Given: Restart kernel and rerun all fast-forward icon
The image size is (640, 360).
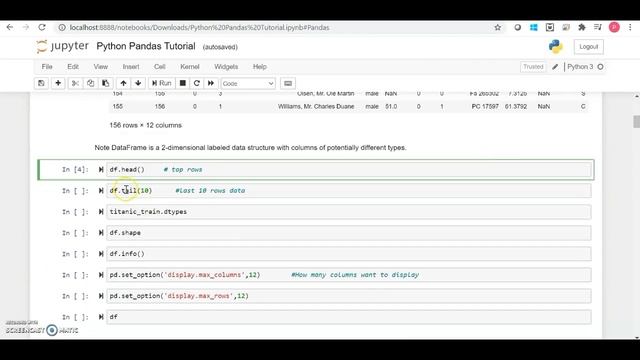Looking at the screenshot, I should click(211, 83).
